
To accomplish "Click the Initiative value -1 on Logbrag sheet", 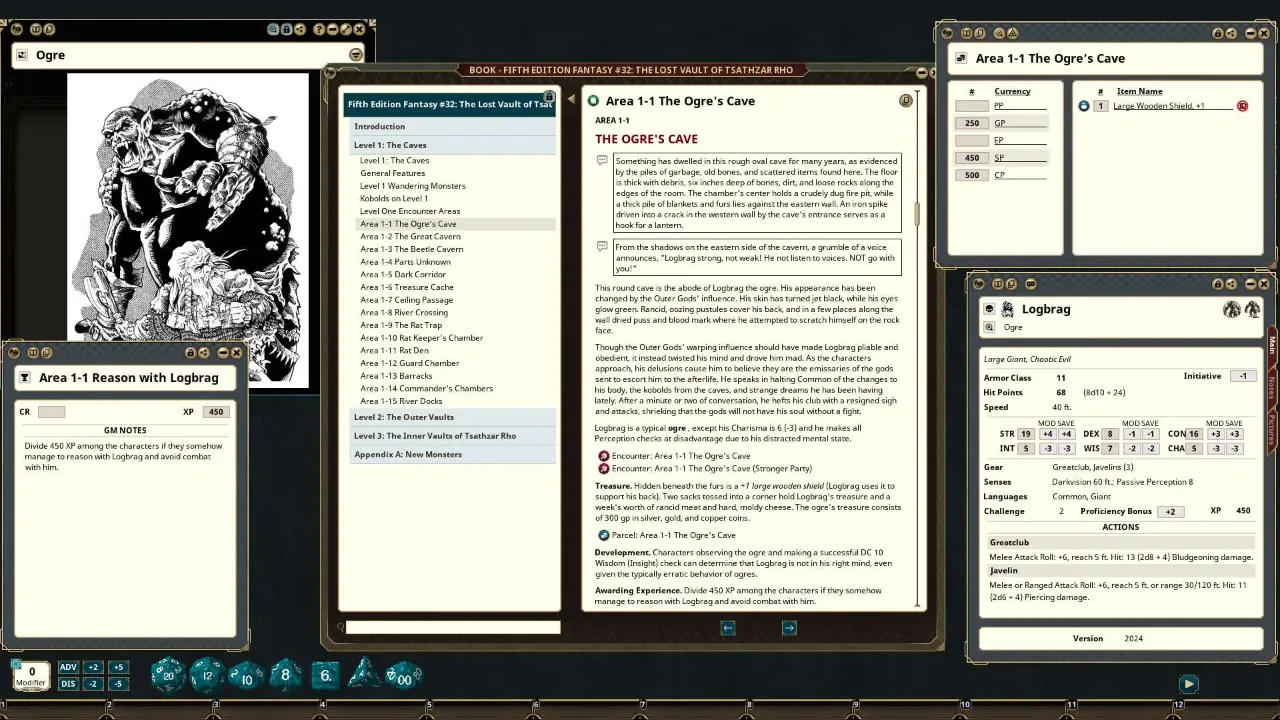I will 1243,376.
